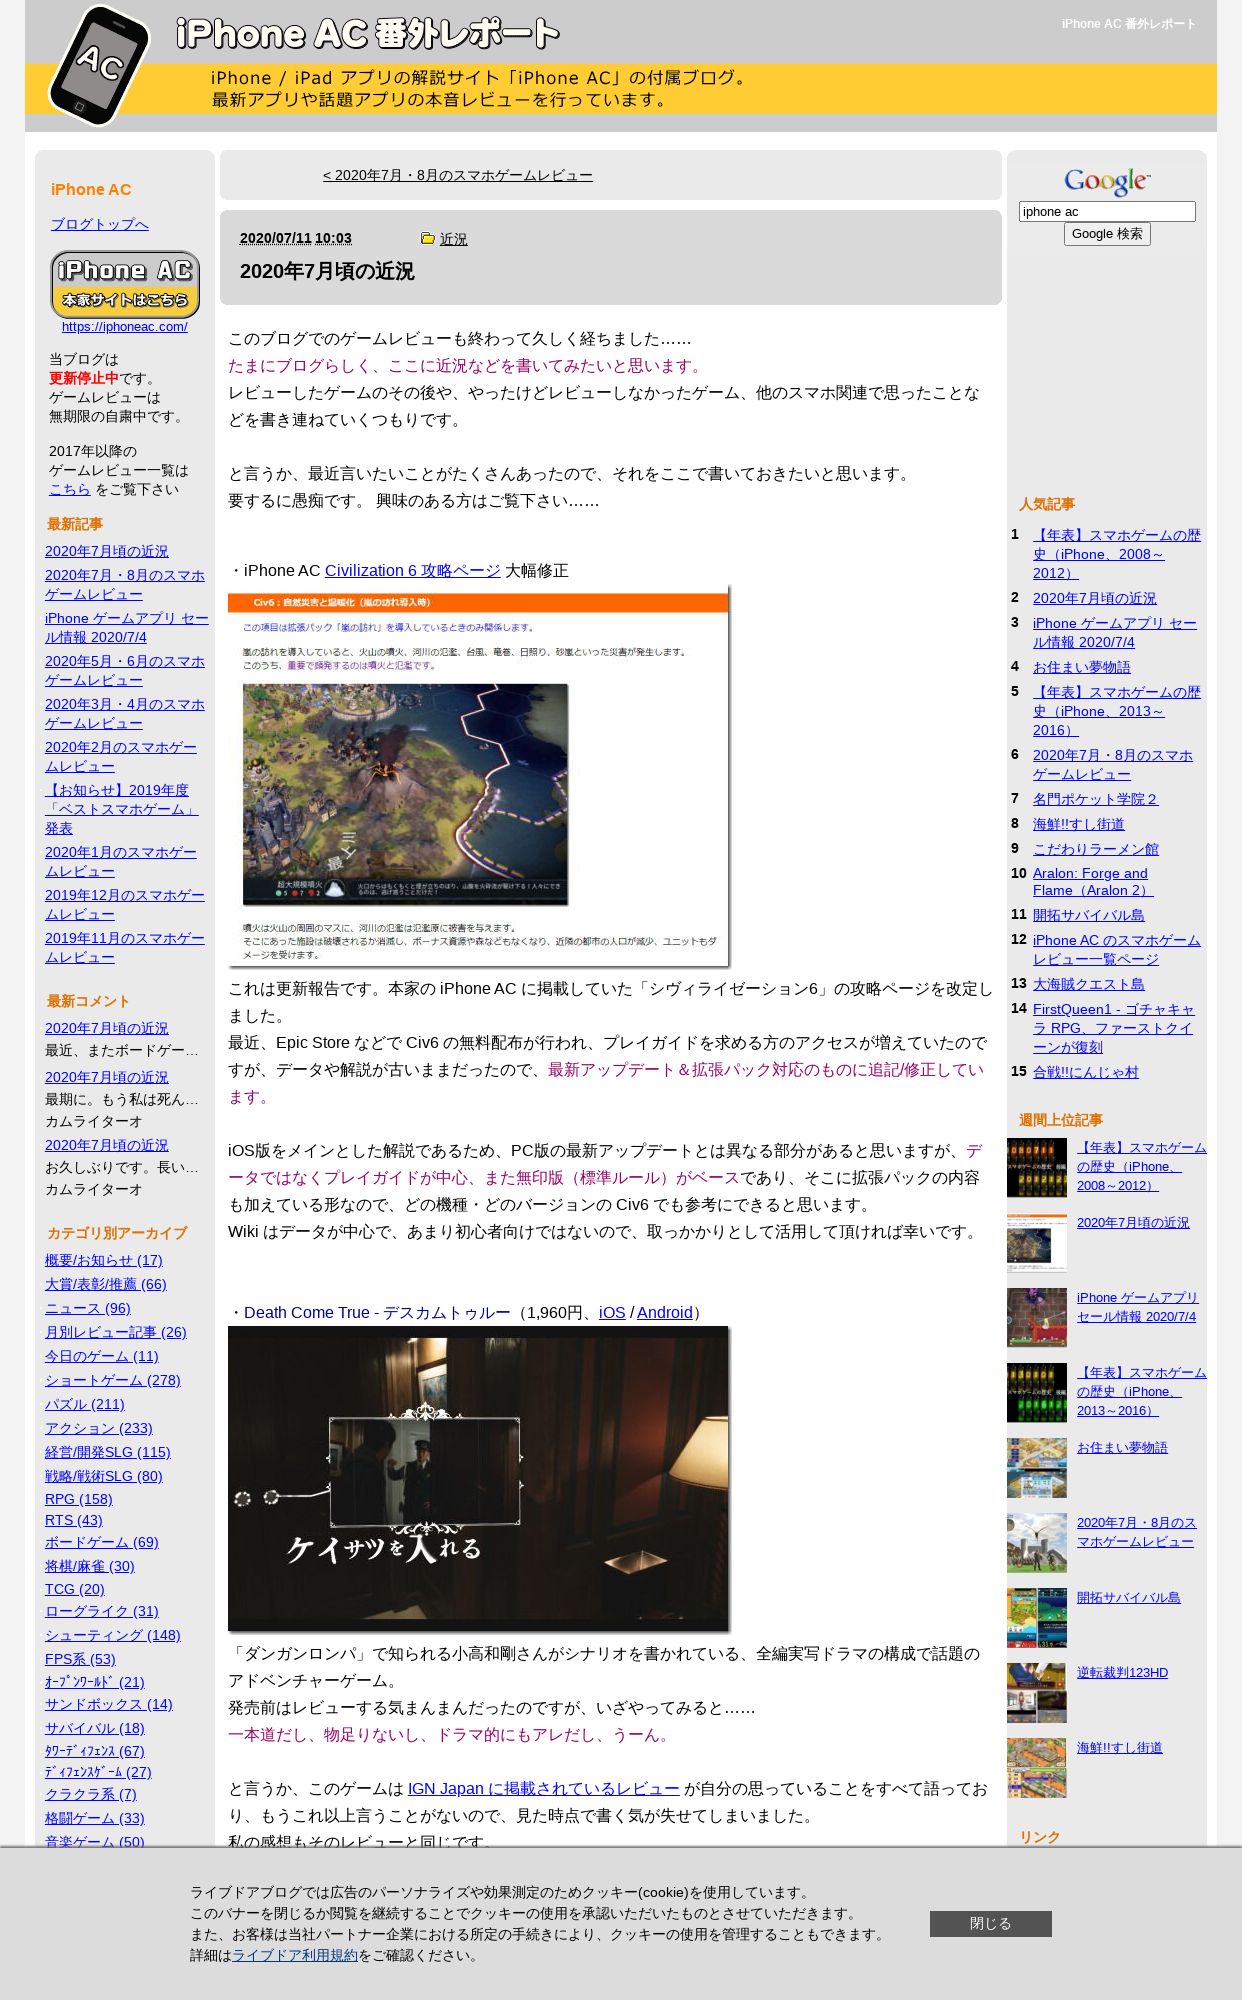This screenshot has height=2000, width=1242.
Task: Open the Death Come True iOS link
Action: pos(612,1312)
